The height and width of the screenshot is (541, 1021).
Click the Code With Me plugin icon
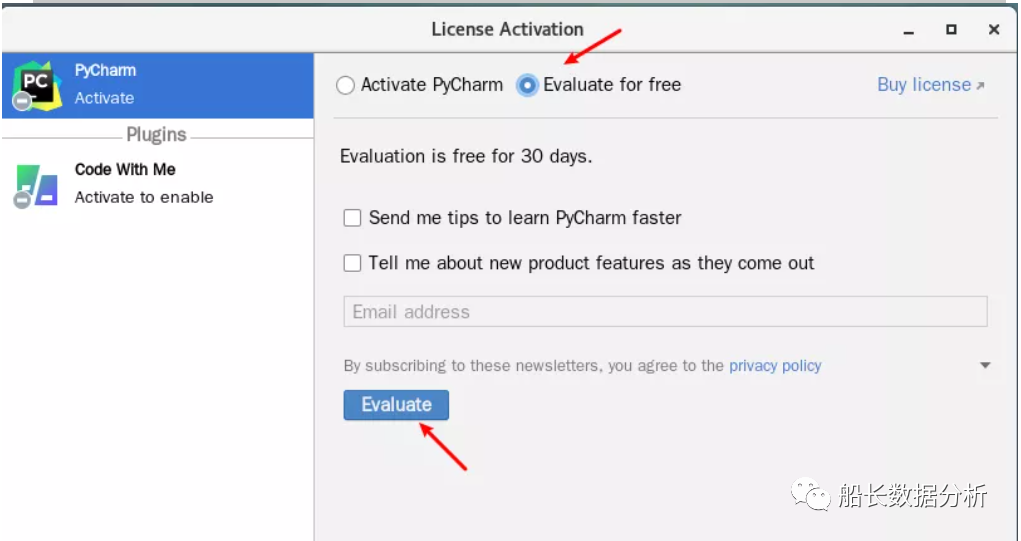[36, 186]
